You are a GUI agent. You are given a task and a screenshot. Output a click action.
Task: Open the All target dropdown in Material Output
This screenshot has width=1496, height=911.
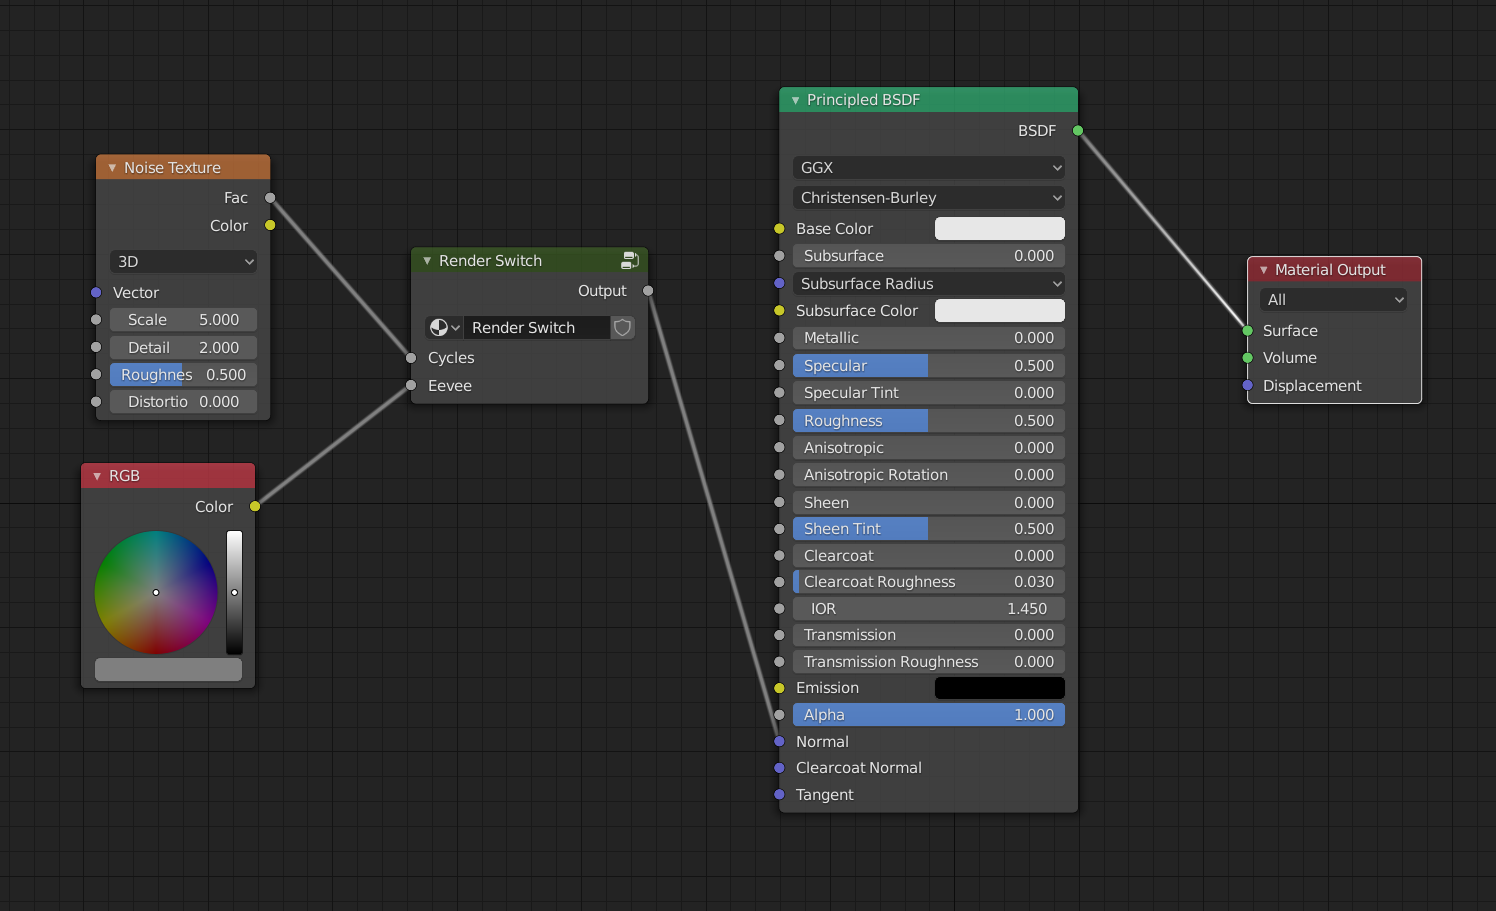(x=1333, y=300)
